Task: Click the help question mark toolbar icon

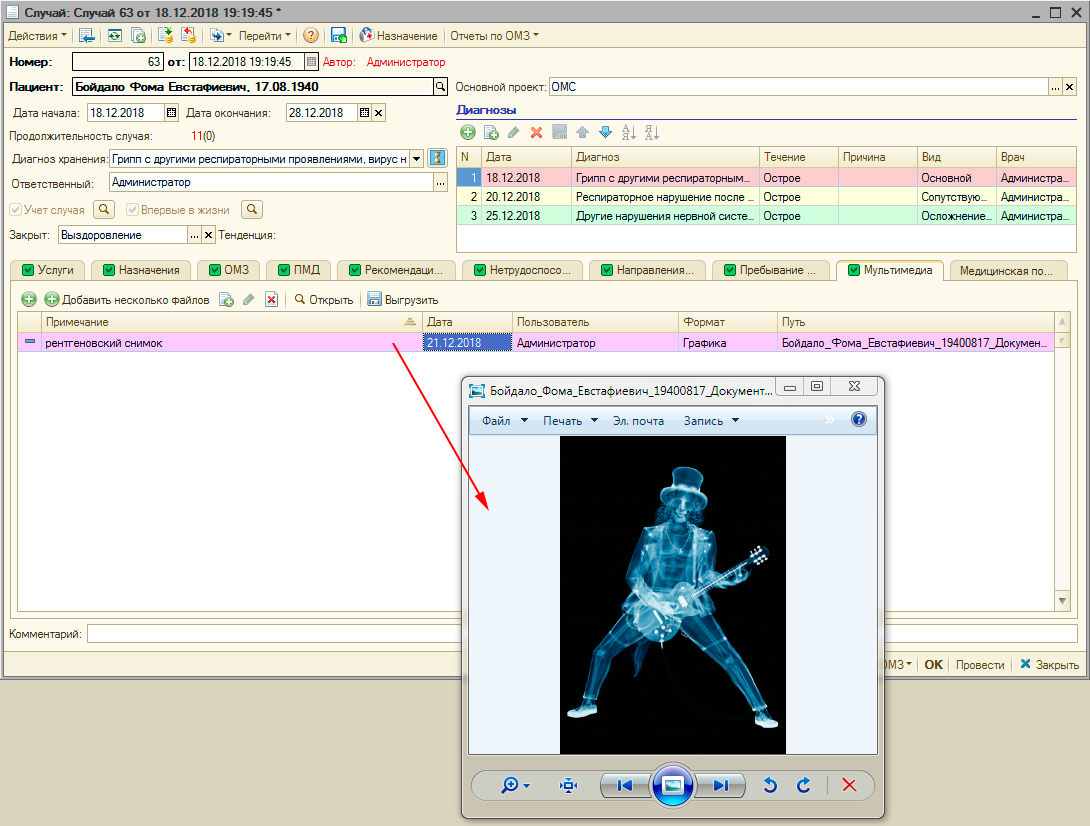Action: click(x=311, y=35)
